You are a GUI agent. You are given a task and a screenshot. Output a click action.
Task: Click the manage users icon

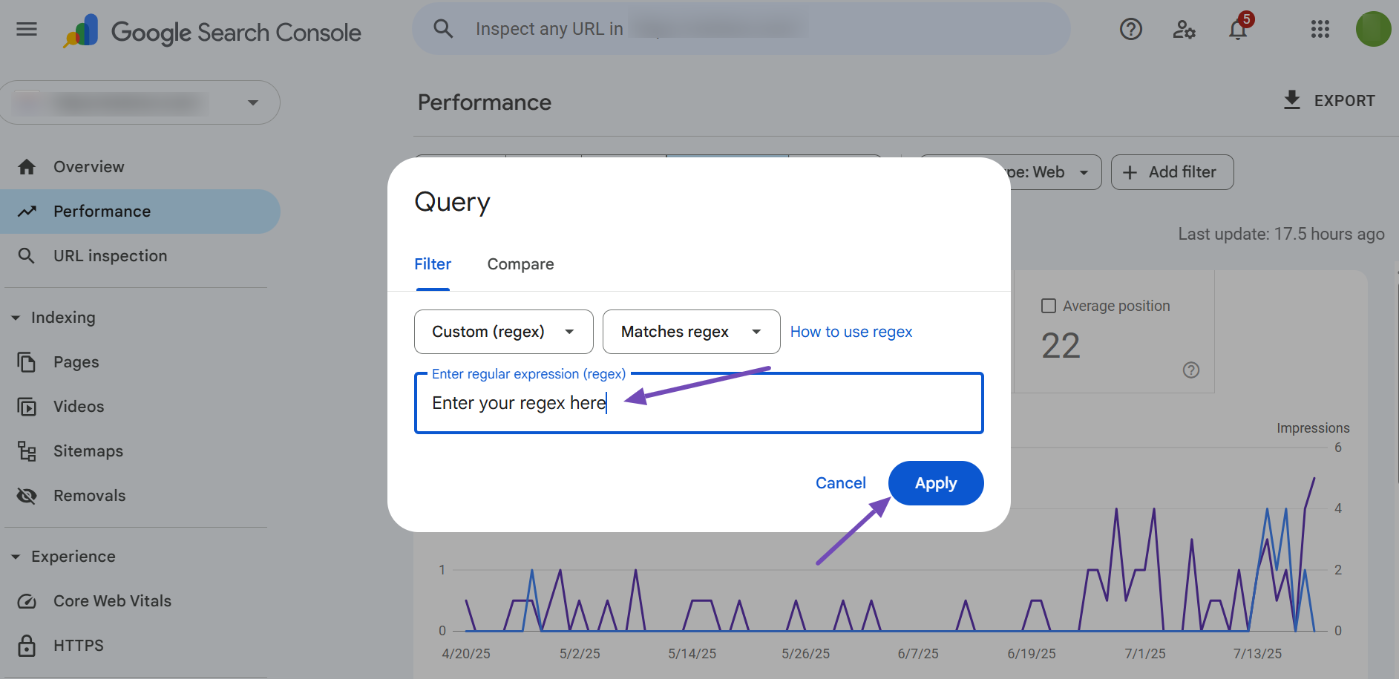point(1184,30)
